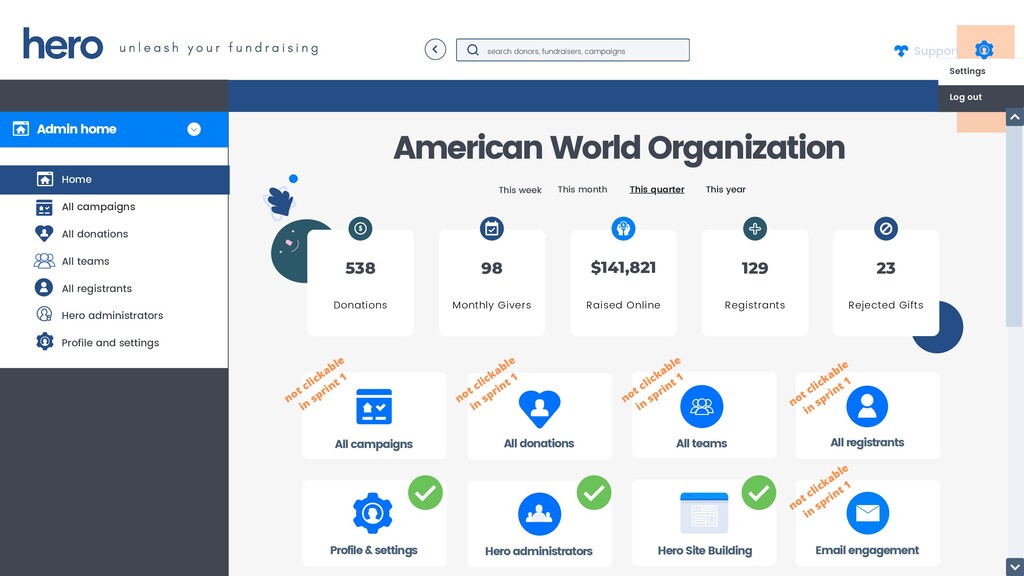The height and width of the screenshot is (576, 1024).
Task: Click the All teams sidebar icon
Action: click(44, 261)
